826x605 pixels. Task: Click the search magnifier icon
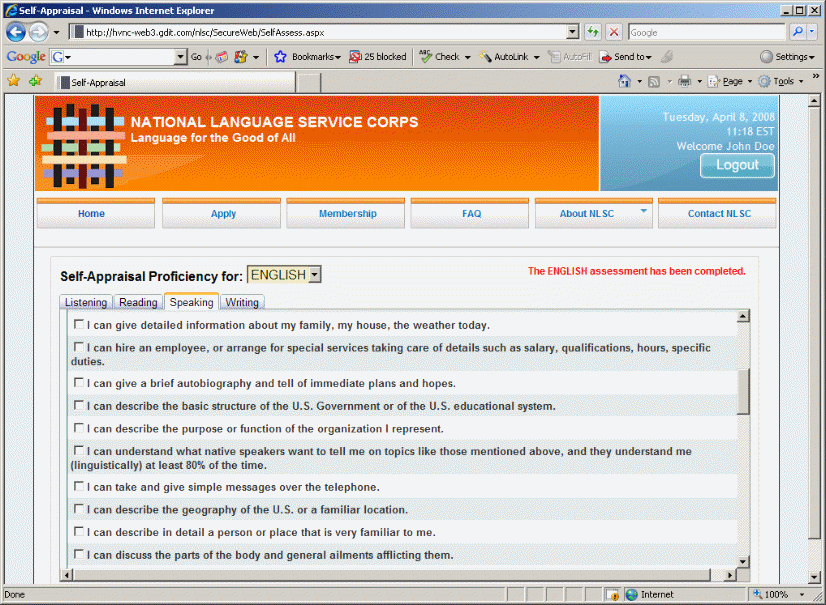798,32
